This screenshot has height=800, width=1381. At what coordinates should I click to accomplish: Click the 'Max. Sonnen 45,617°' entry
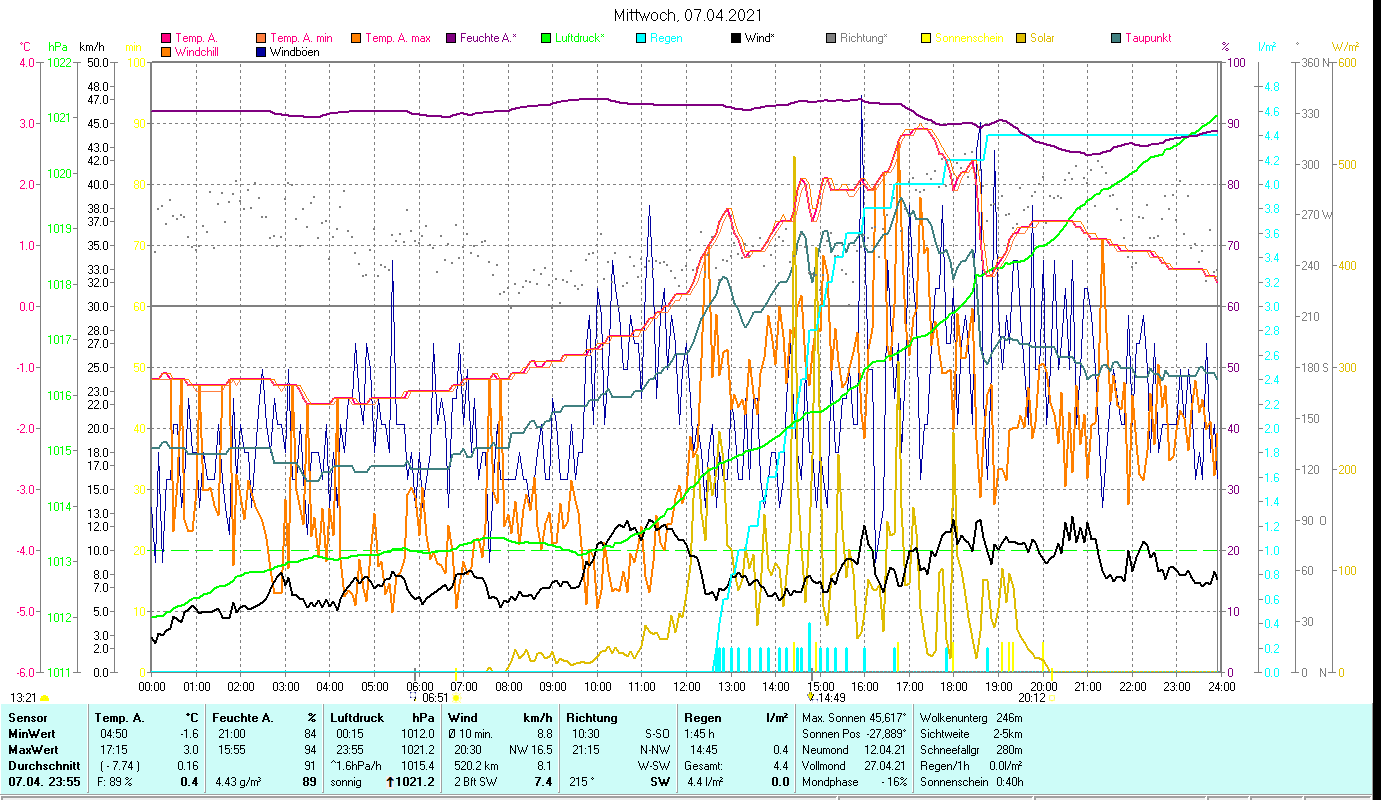tap(854, 718)
